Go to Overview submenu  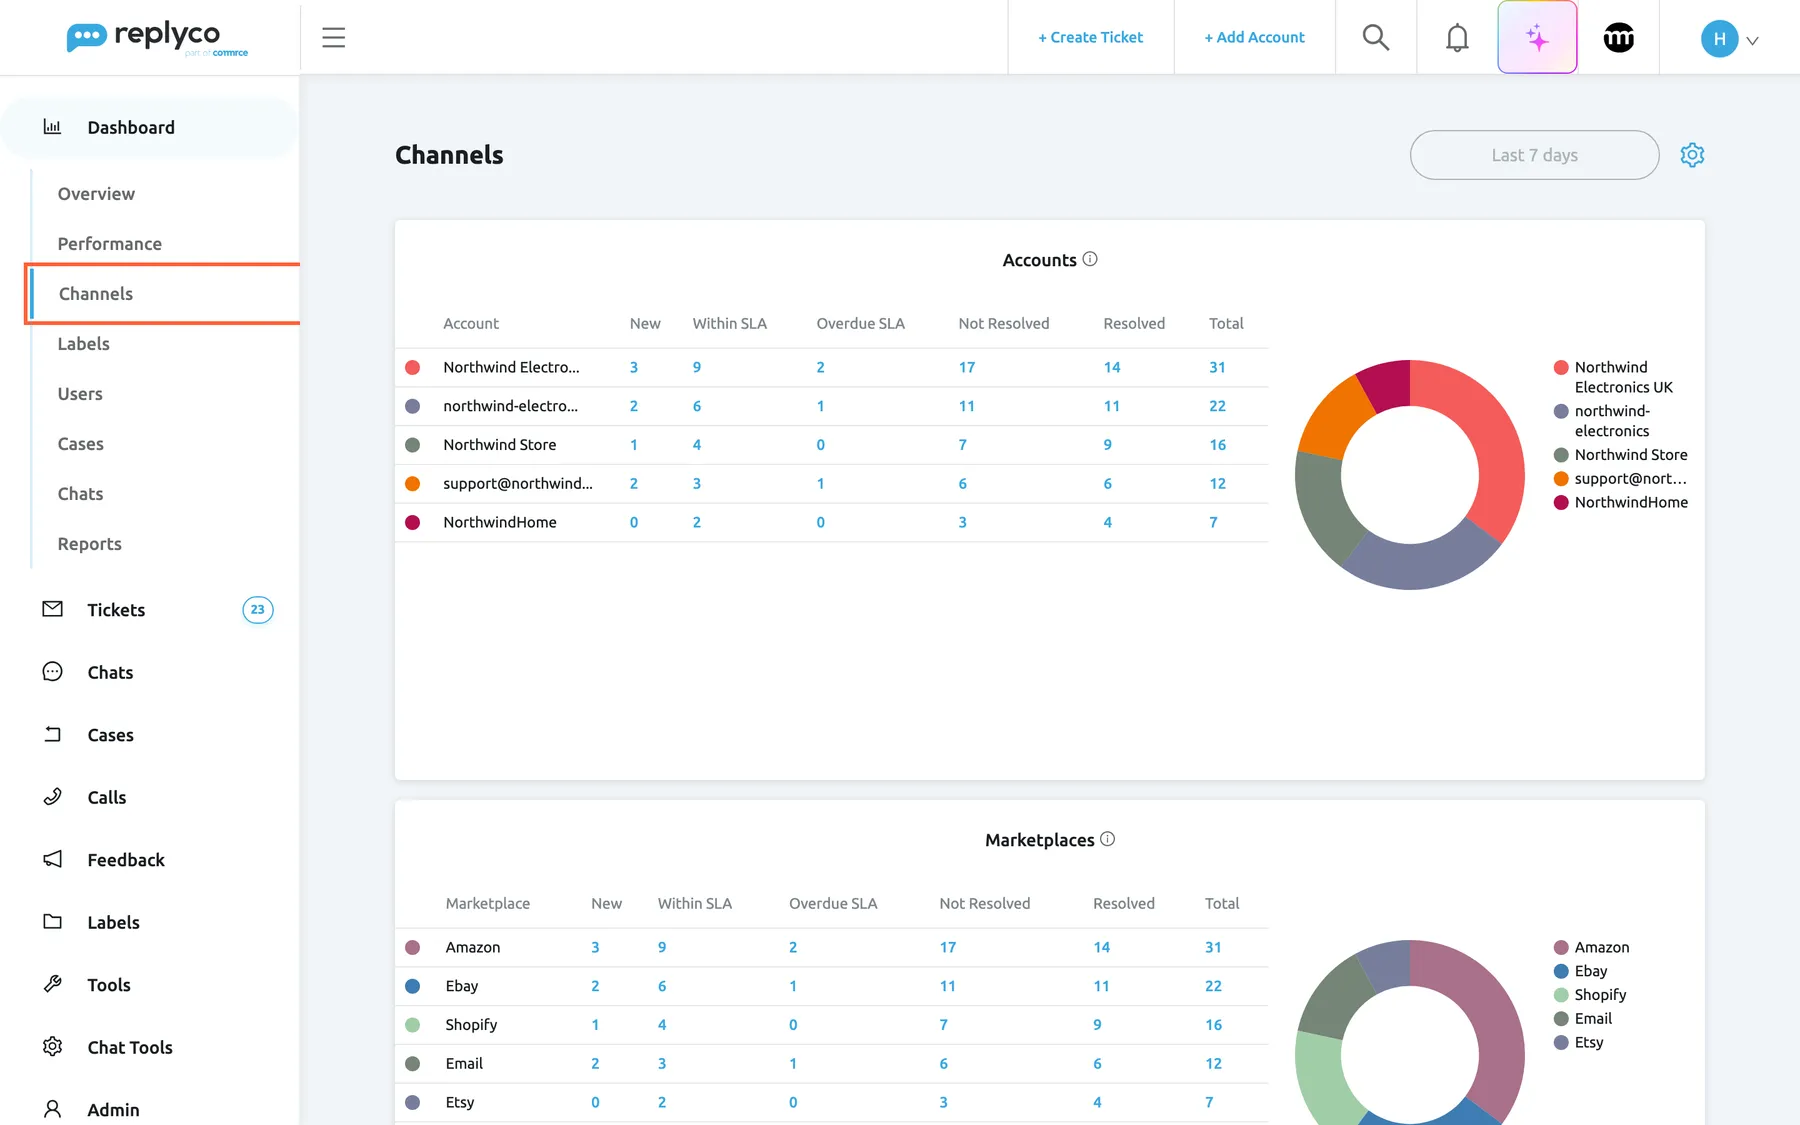(x=96, y=194)
